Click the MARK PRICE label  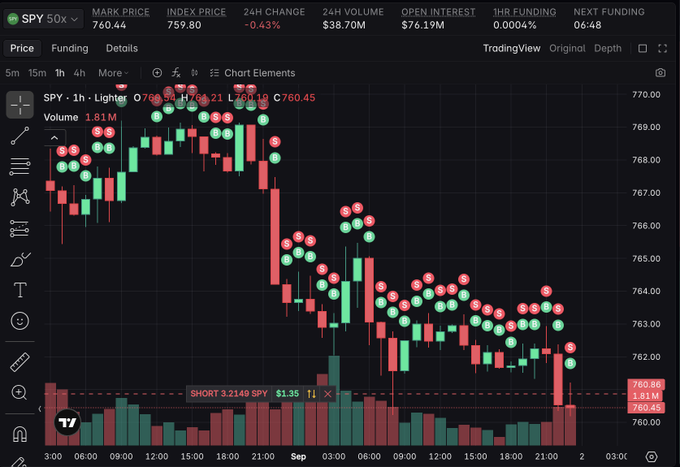(x=121, y=12)
